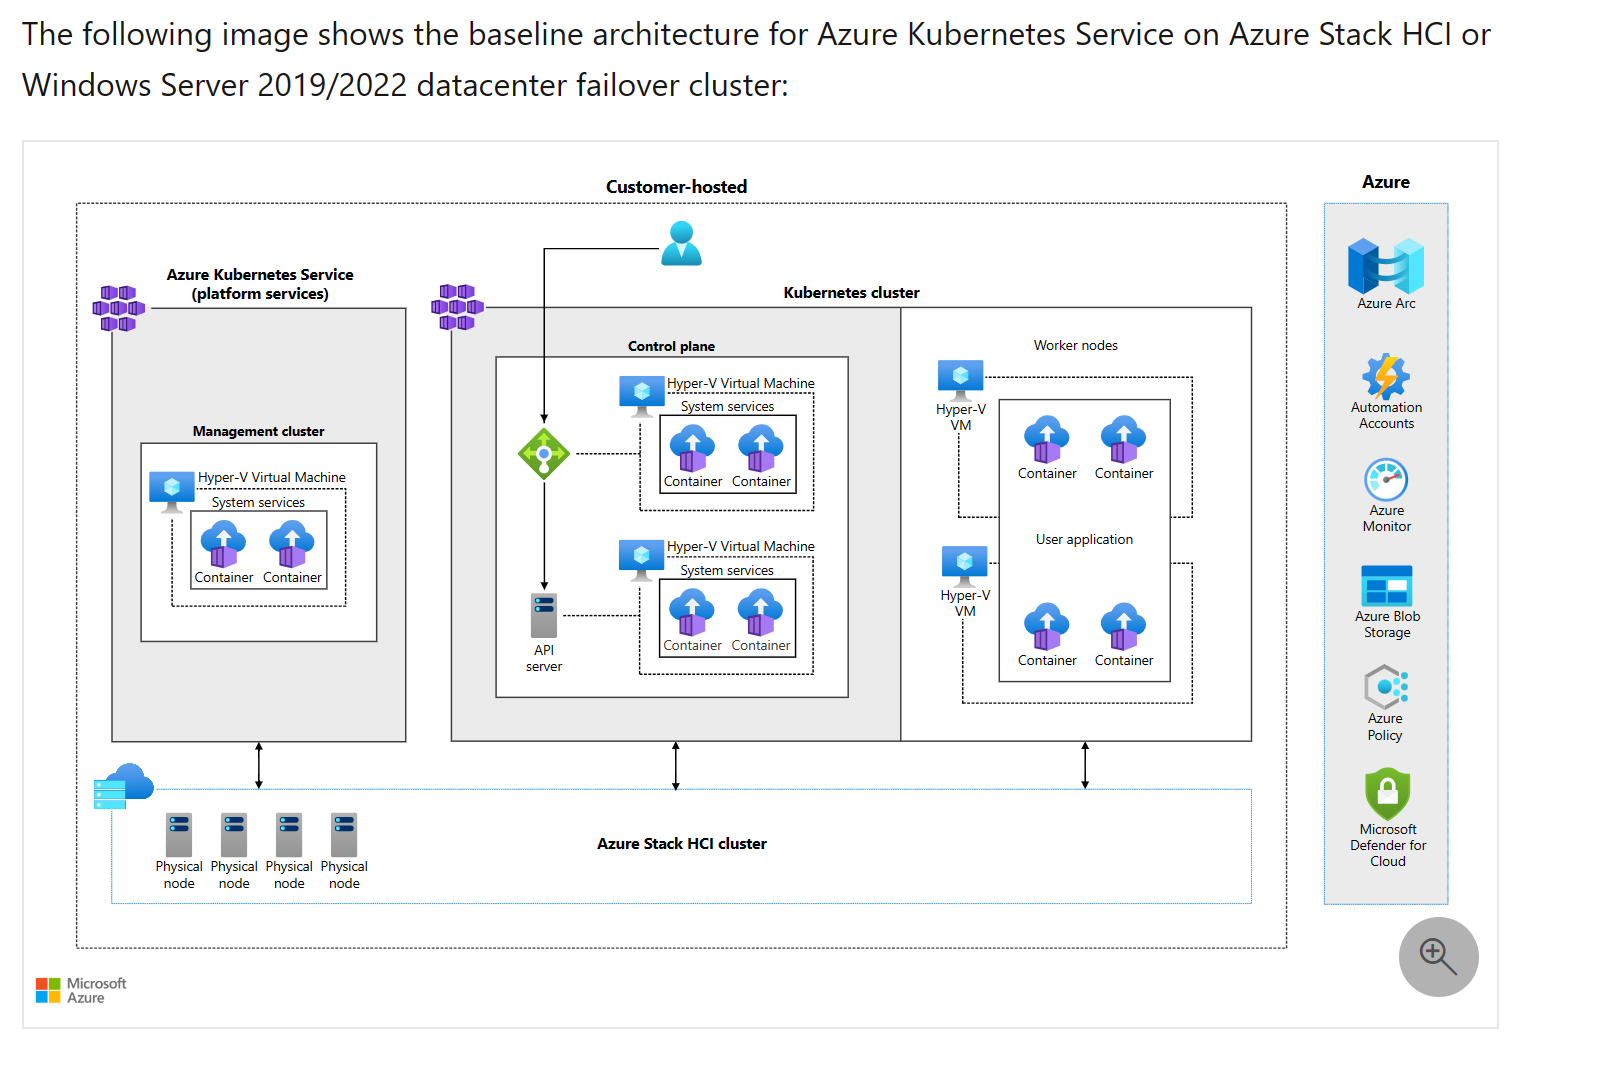Click the user person icon
Viewport: 1619px width, 1080px height.
point(682,243)
